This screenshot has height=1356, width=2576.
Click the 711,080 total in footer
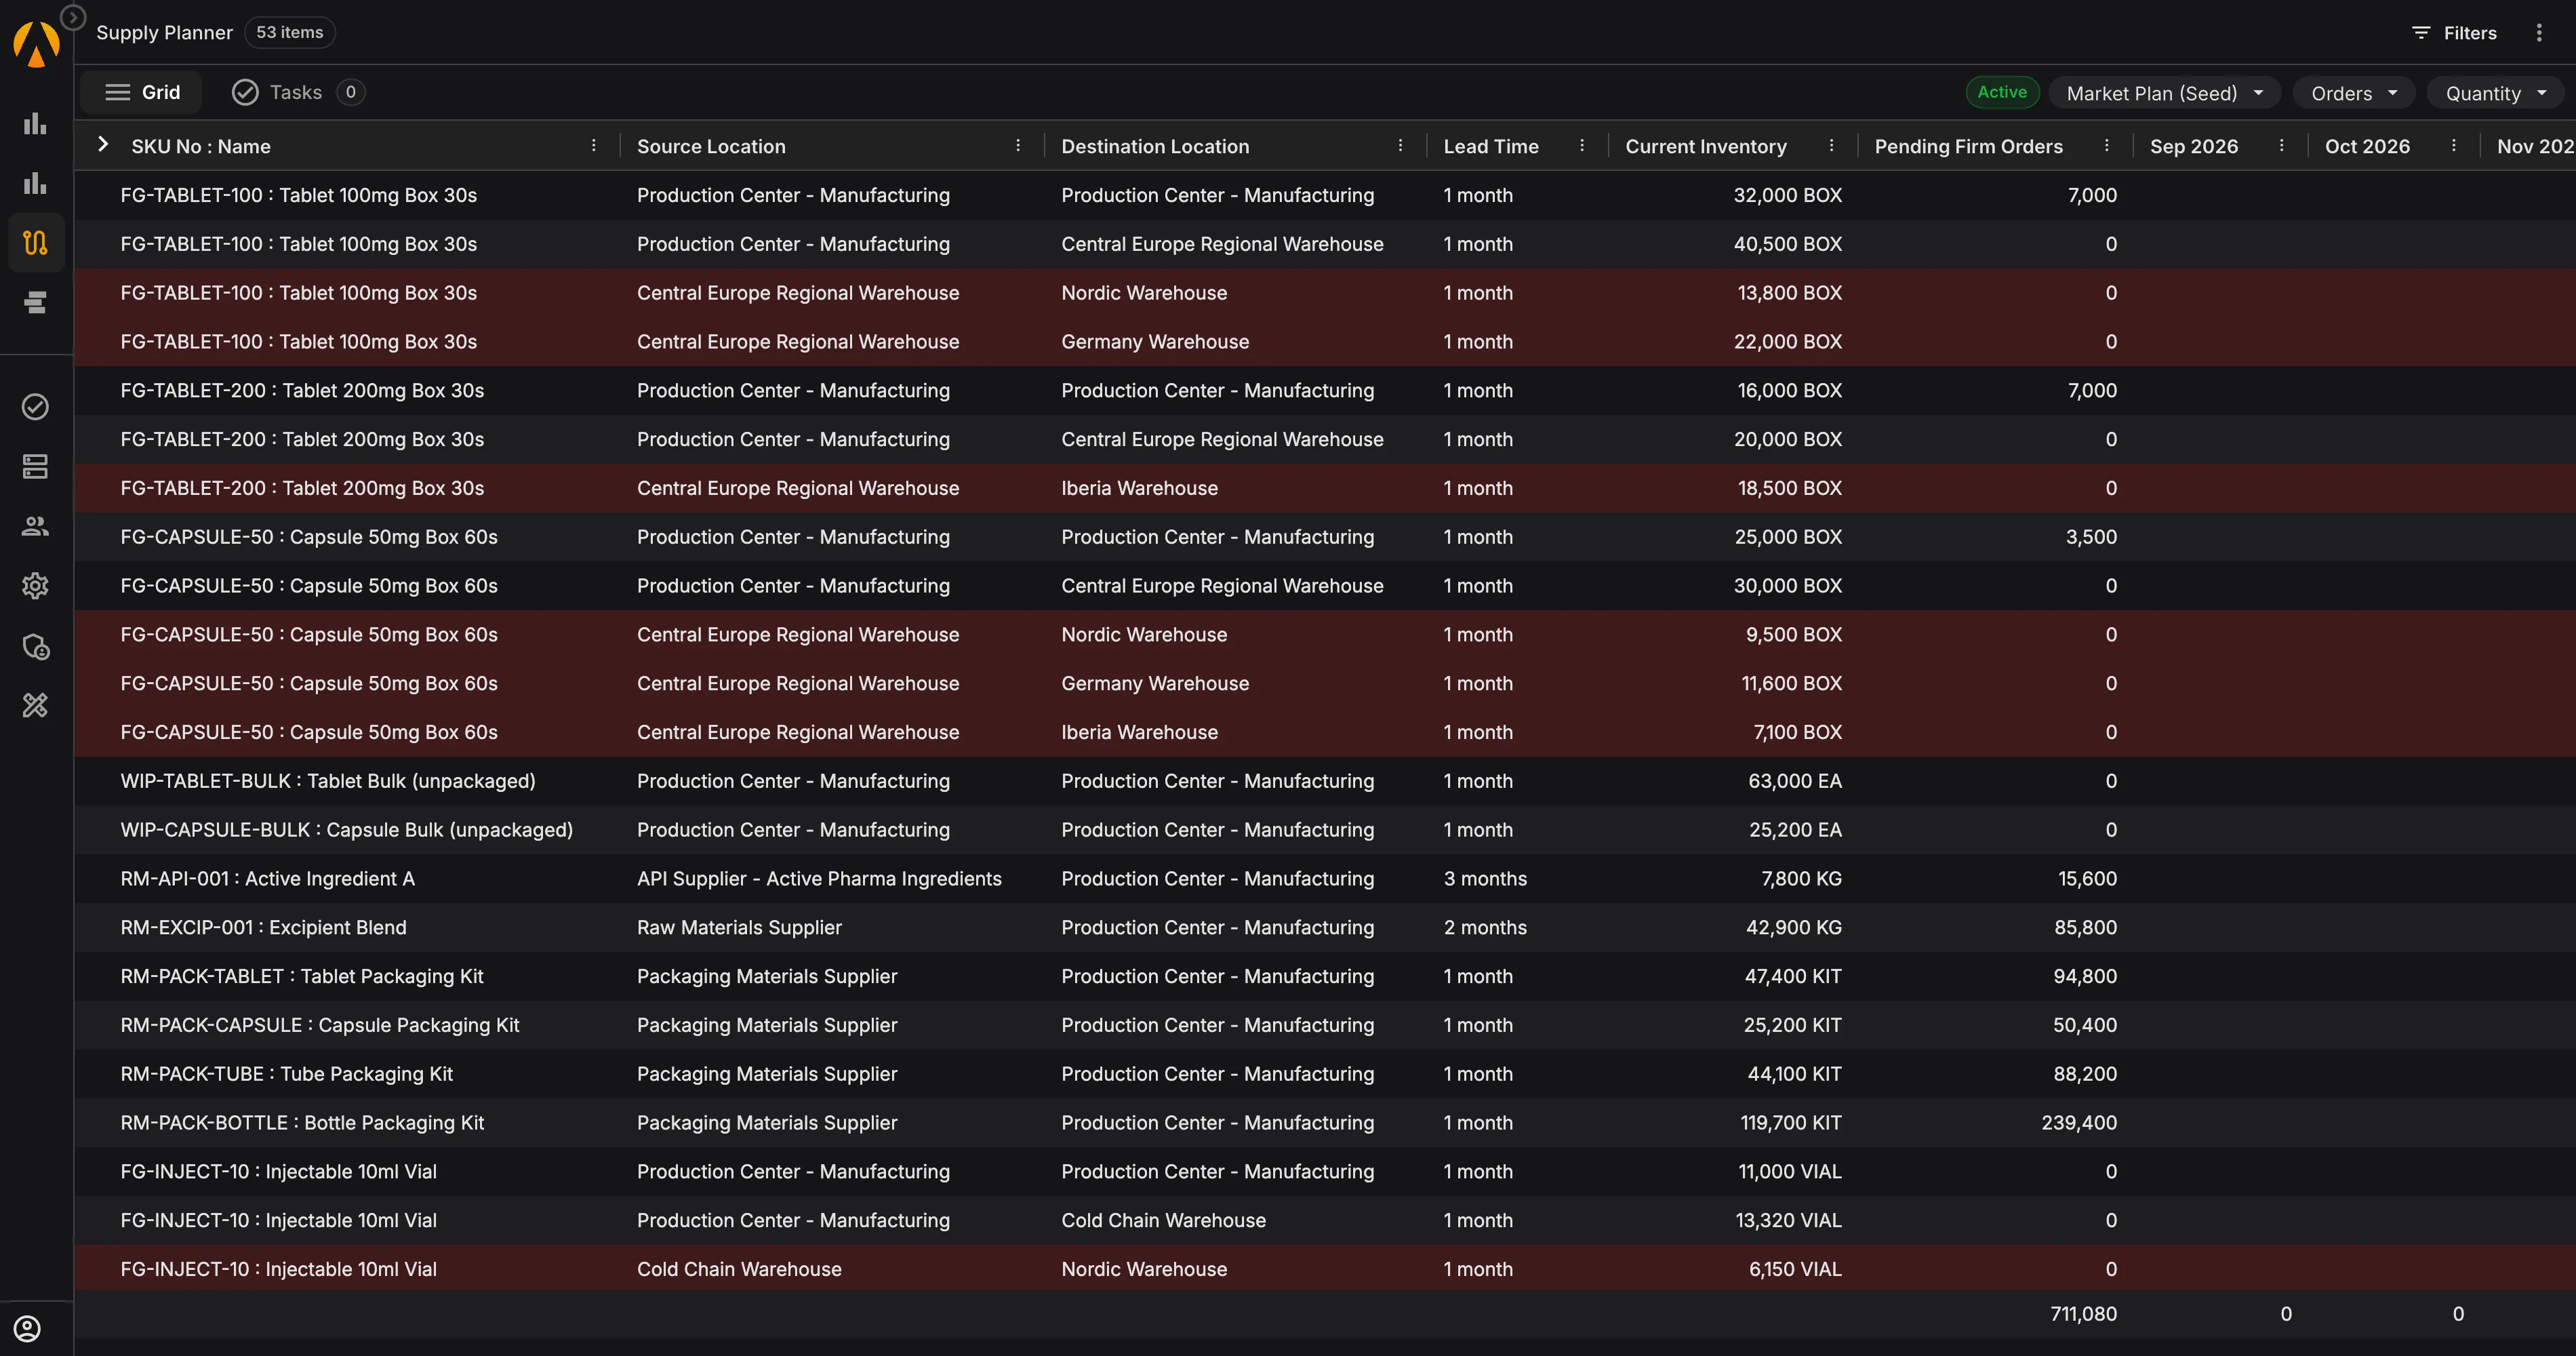[x=2084, y=1313]
